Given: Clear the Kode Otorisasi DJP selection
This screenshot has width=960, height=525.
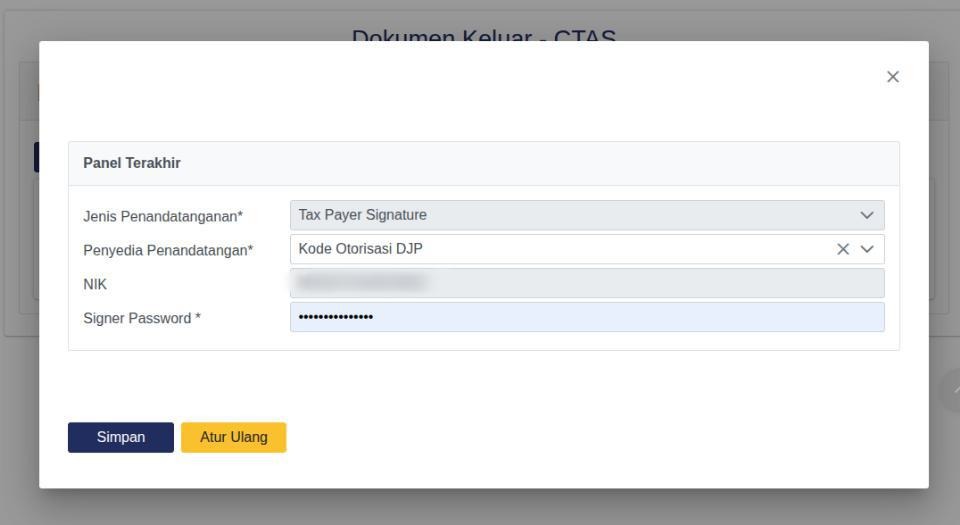Looking at the screenshot, I should pos(843,249).
